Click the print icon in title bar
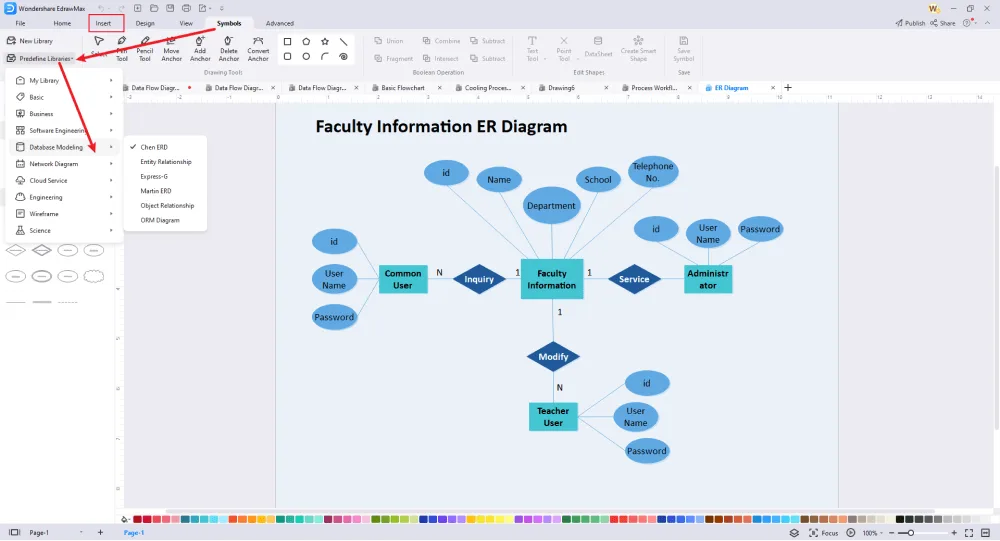1000x541 pixels. pos(186,8)
